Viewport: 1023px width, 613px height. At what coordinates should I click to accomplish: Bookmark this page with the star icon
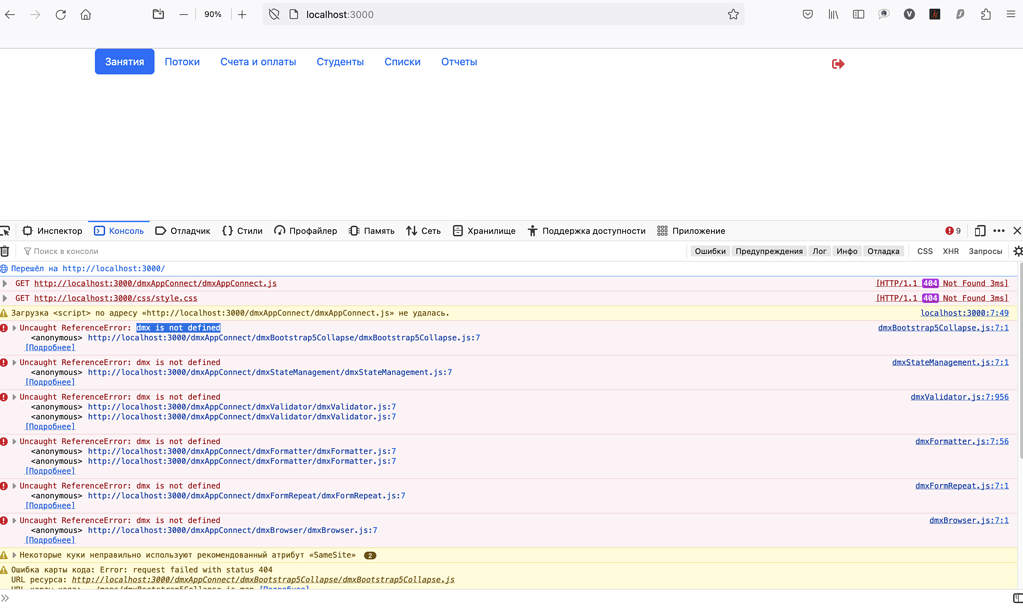pyautogui.click(x=733, y=15)
